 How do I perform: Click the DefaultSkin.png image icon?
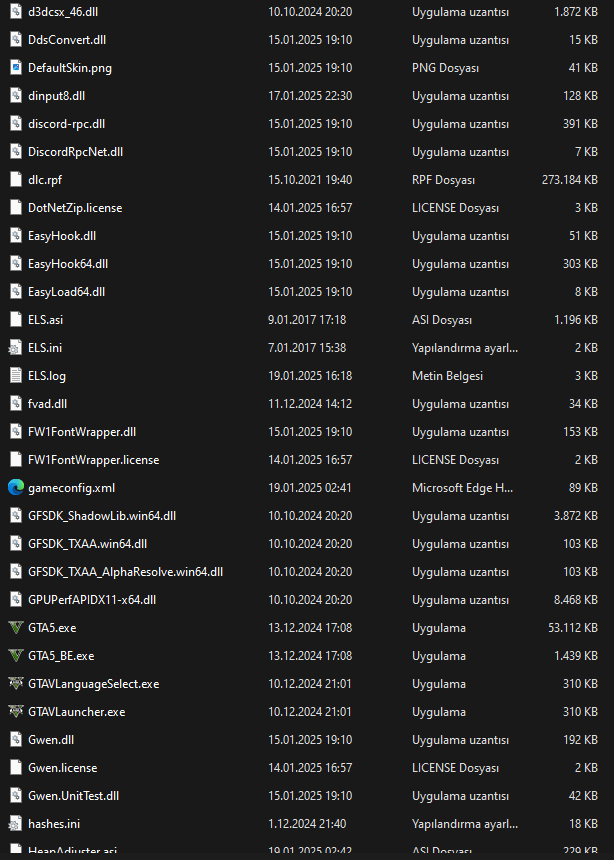pos(15,68)
